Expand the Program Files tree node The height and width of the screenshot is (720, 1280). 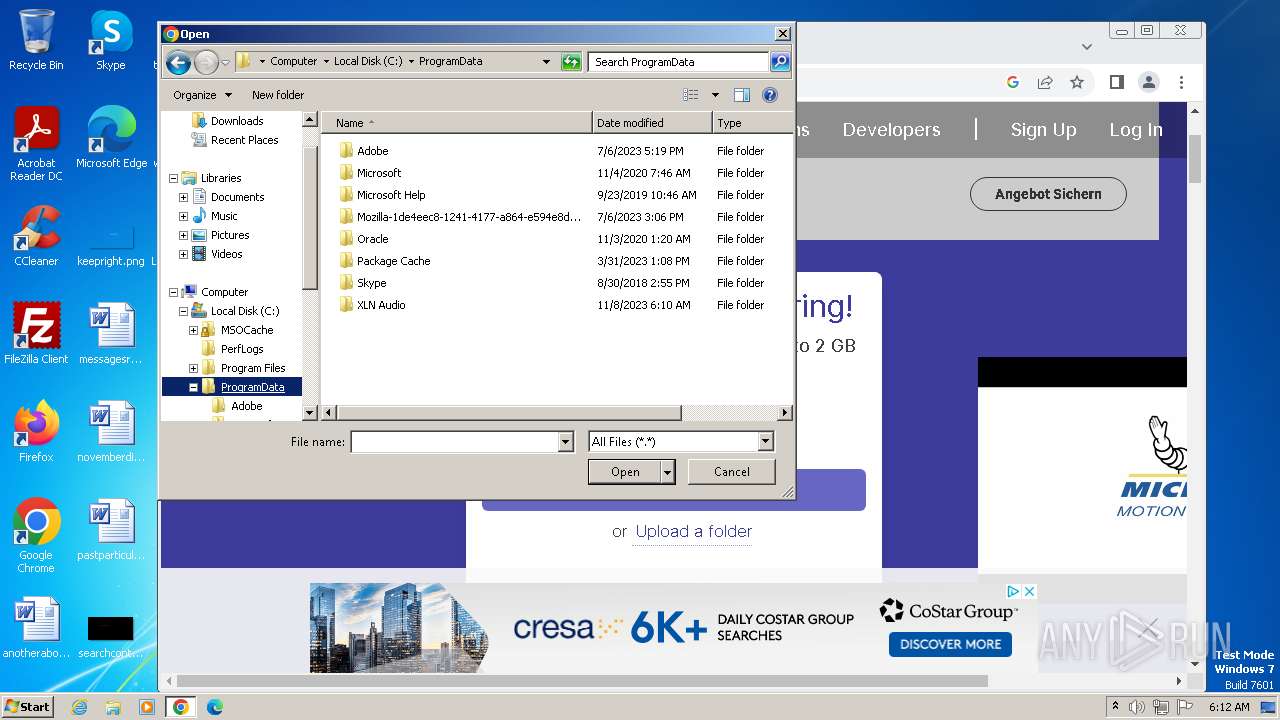tap(193, 368)
